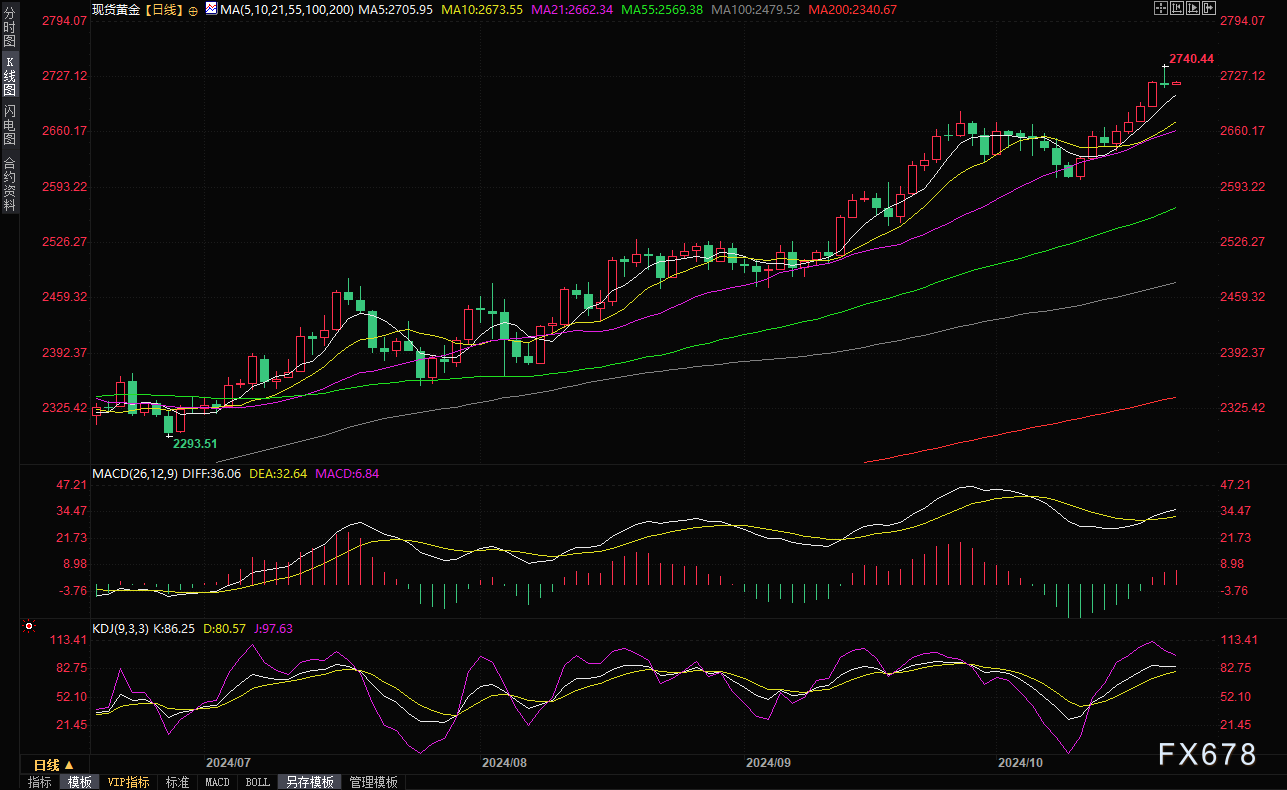Click 另存模板 to save template
This screenshot has width=1287, height=790.
tap(307, 782)
